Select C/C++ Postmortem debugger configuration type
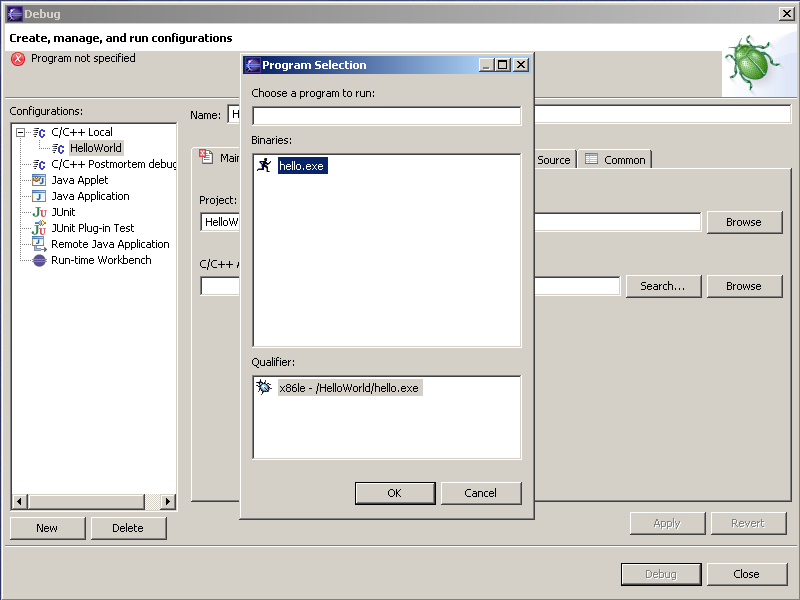Screen dimensions: 800x600 point(113,164)
